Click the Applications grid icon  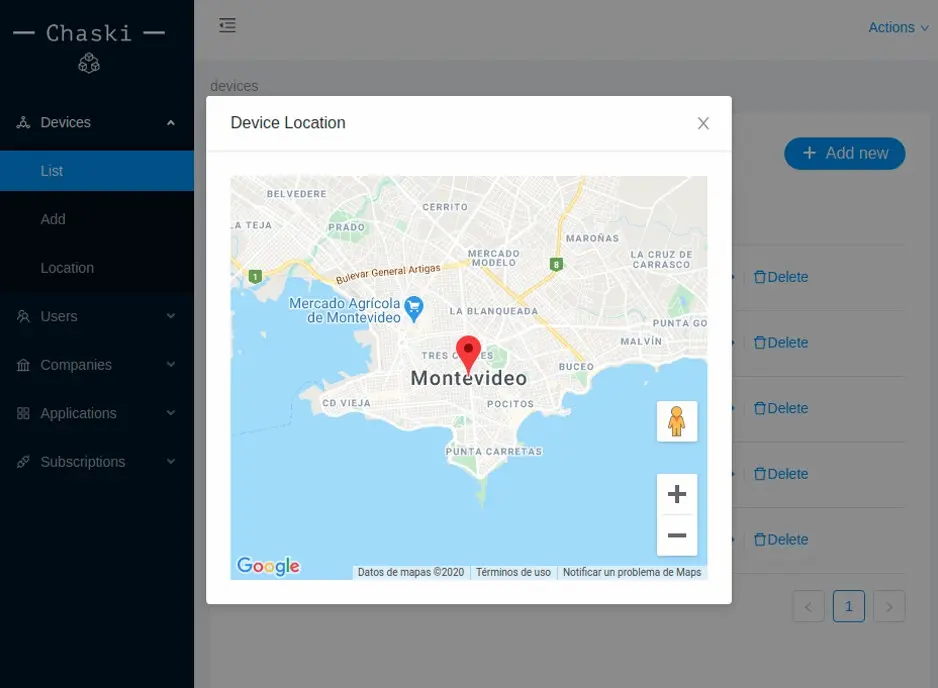22,412
